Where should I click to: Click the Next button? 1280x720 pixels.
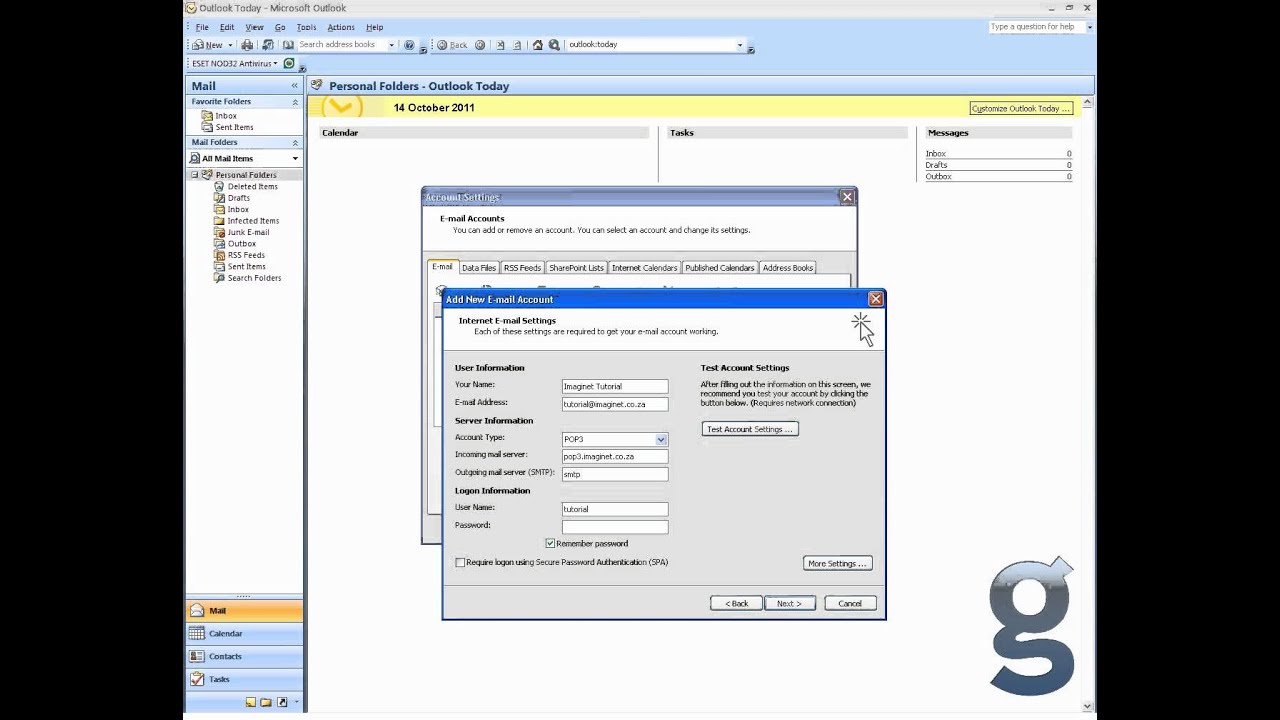pyautogui.click(x=789, y=603)
